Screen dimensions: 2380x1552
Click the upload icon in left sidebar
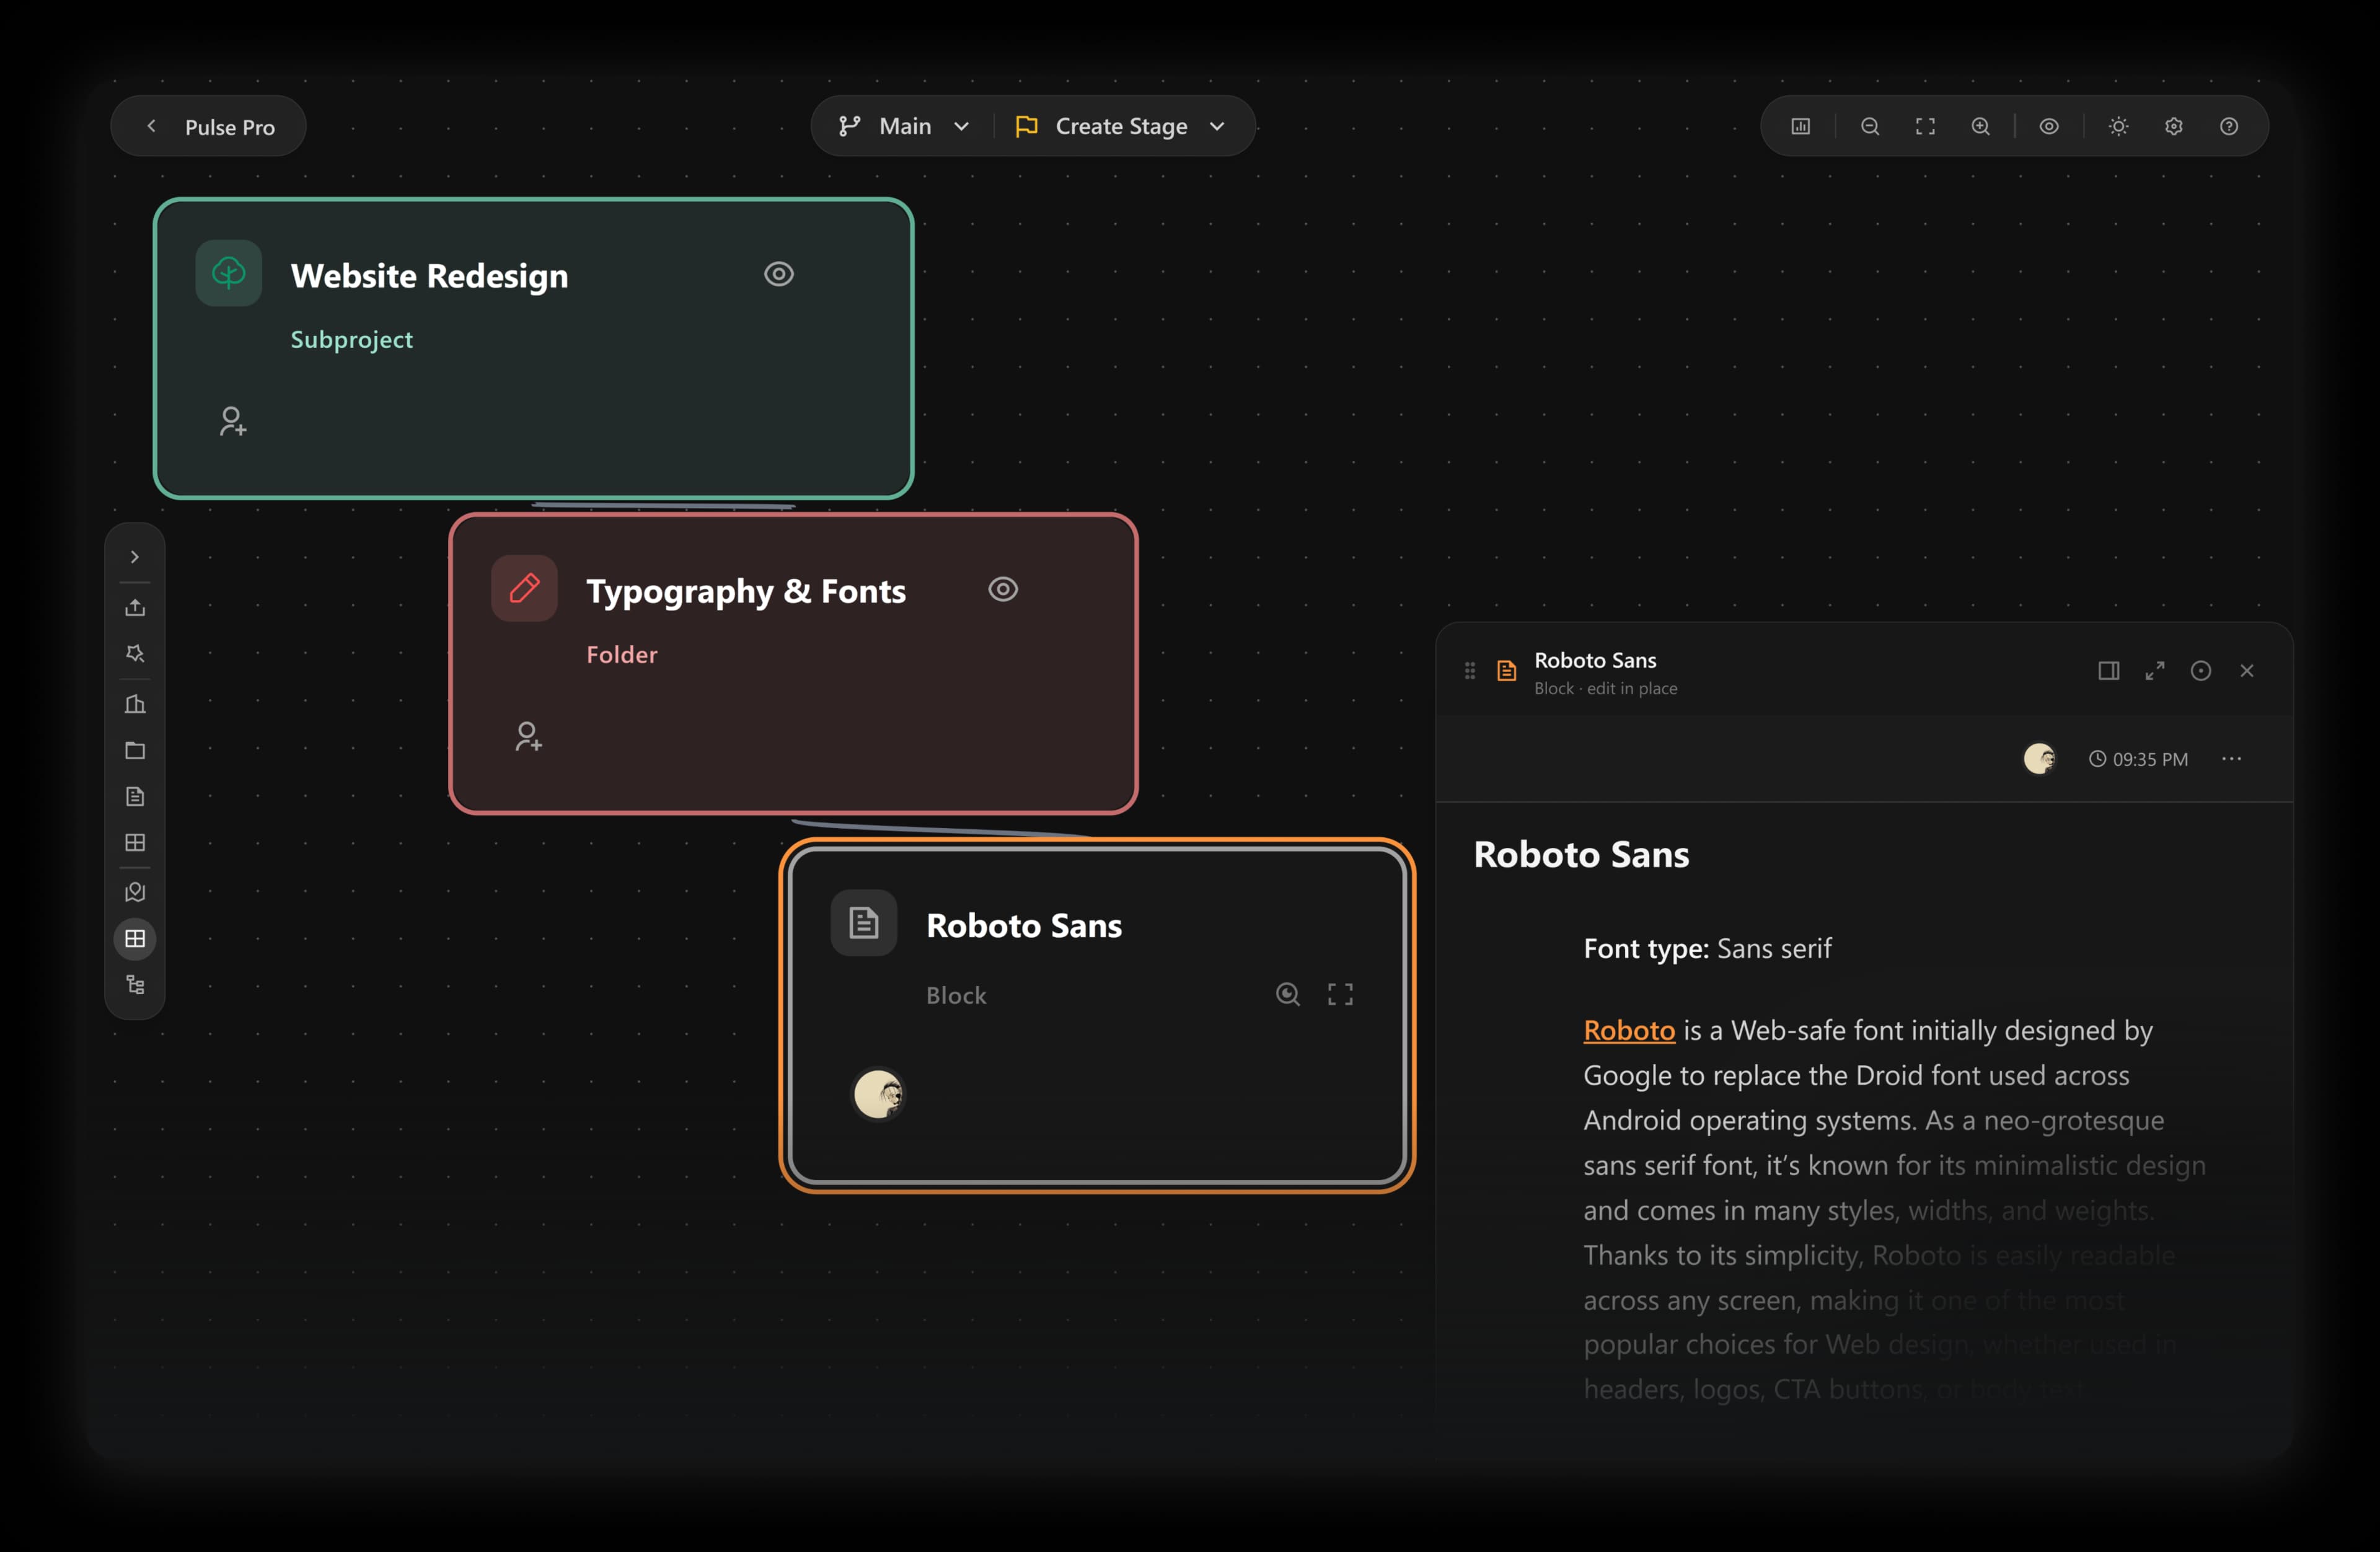point(135,607)
